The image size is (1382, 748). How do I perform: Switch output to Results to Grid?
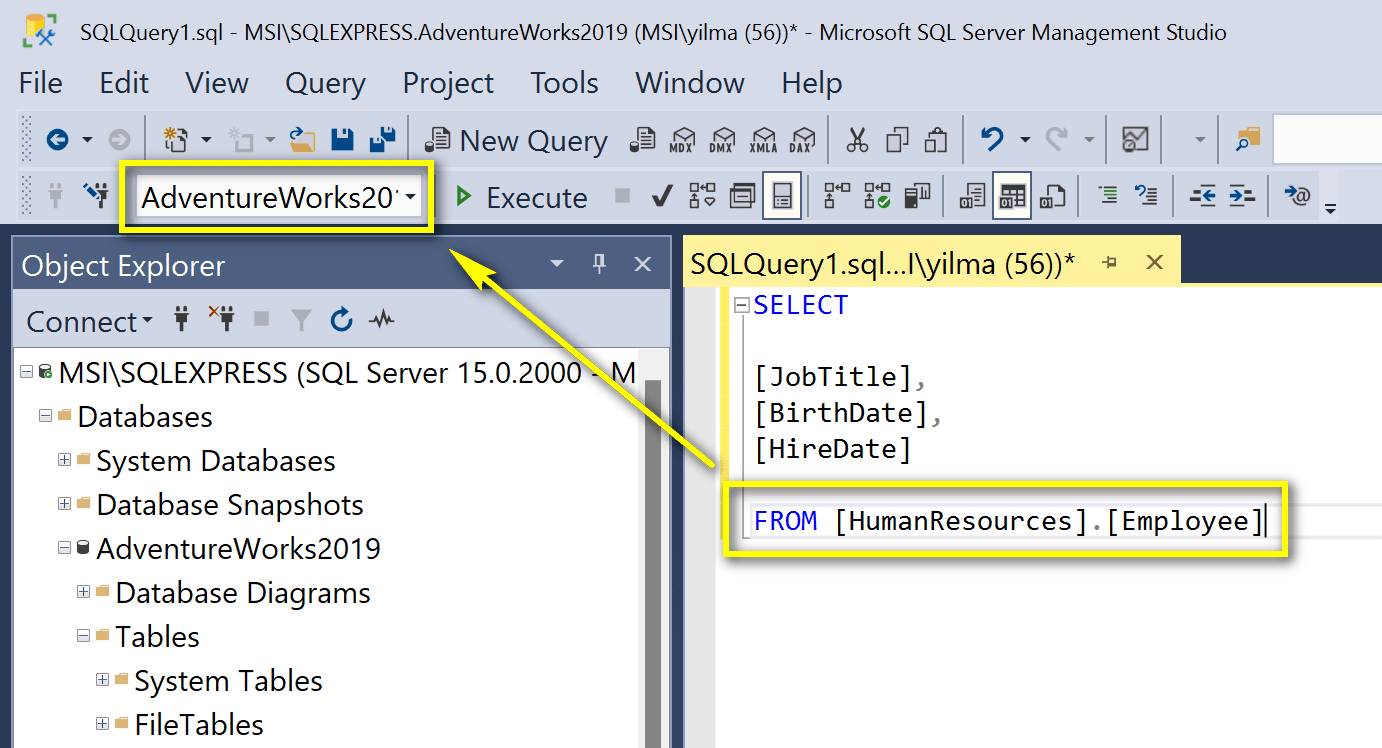1012,196
